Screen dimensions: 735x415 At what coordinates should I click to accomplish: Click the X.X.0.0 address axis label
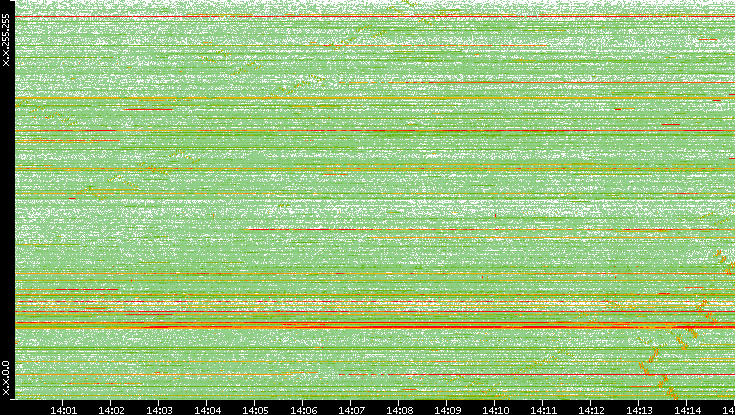[x=6, y=378]
